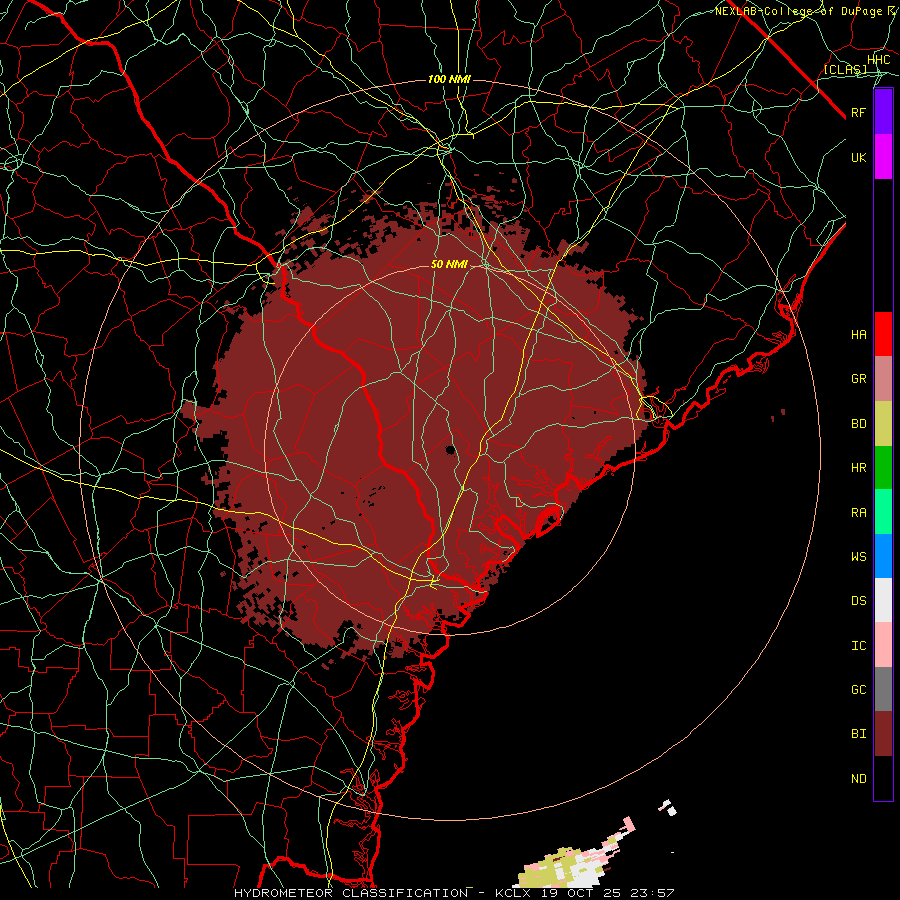Click the HA legend label

click(859, 334)
